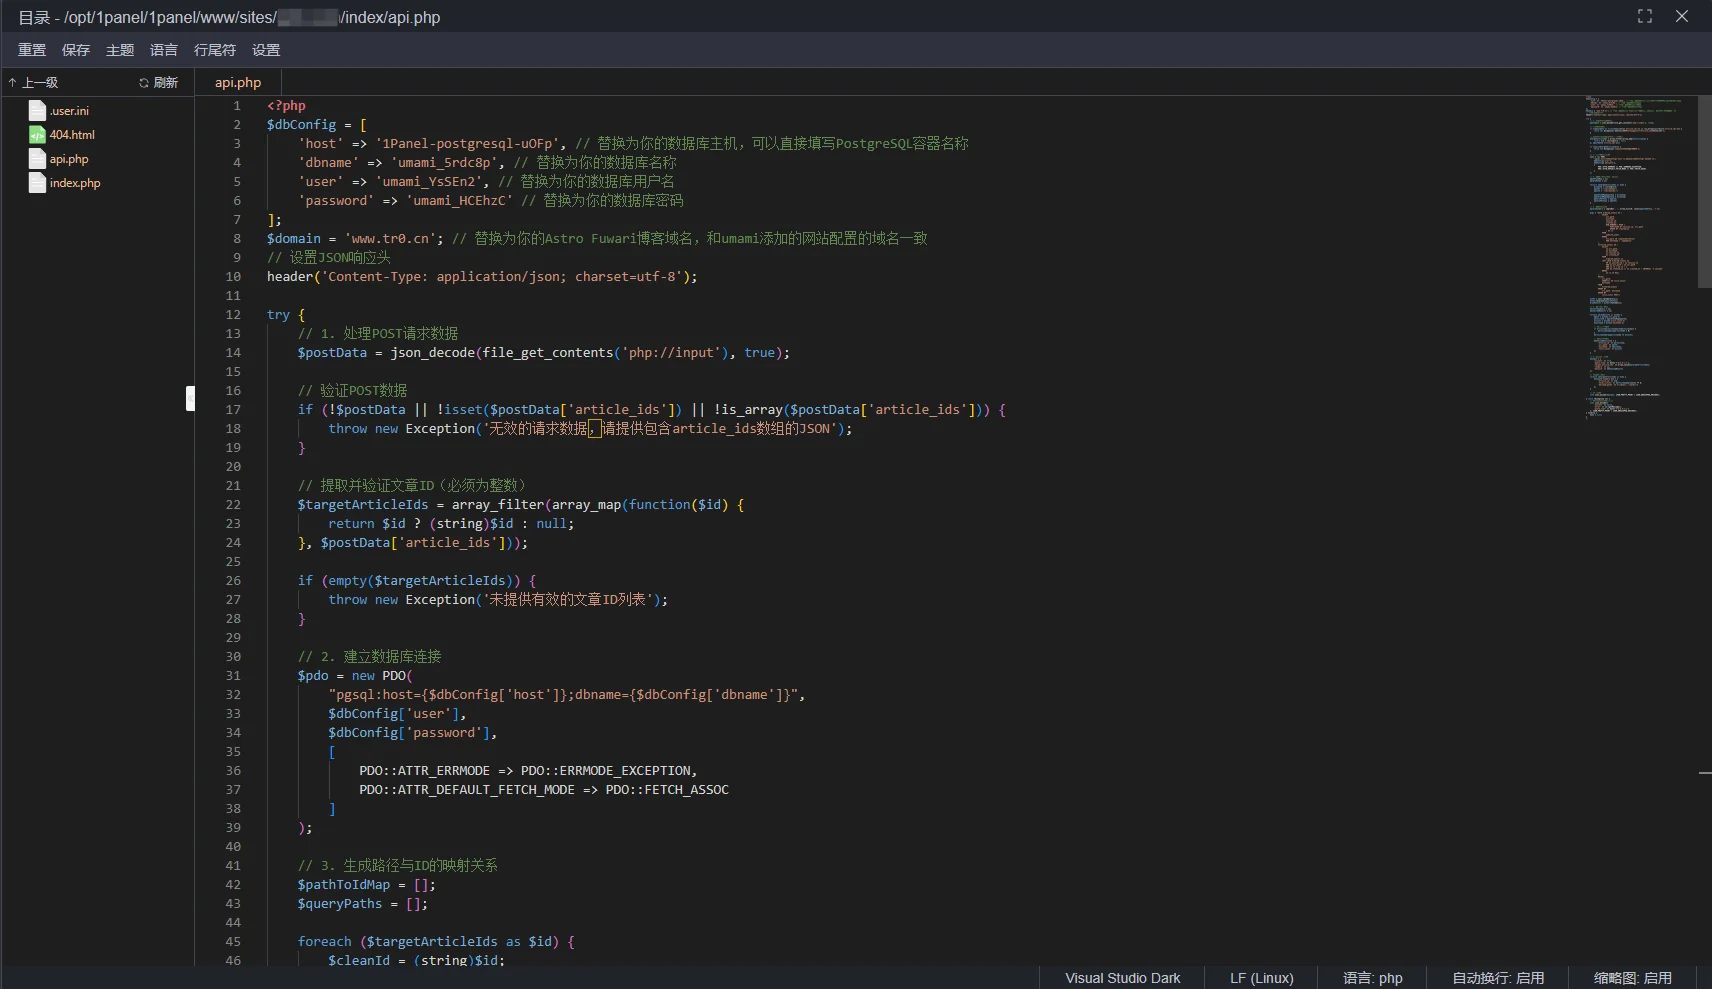The width and height of the screenshot is (1712, 989).
Task: Toggle minimap display in status bar
Action: [1632, 978]
